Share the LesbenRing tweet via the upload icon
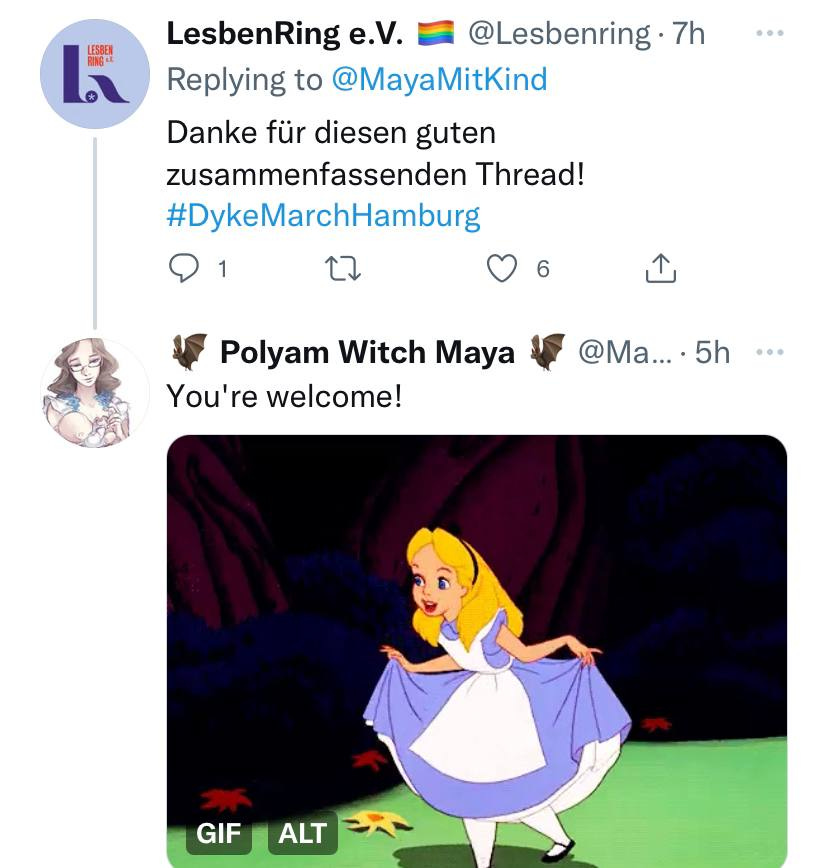Image resolution: width=828 pixels, height=868 pixels. pos(661,268)
